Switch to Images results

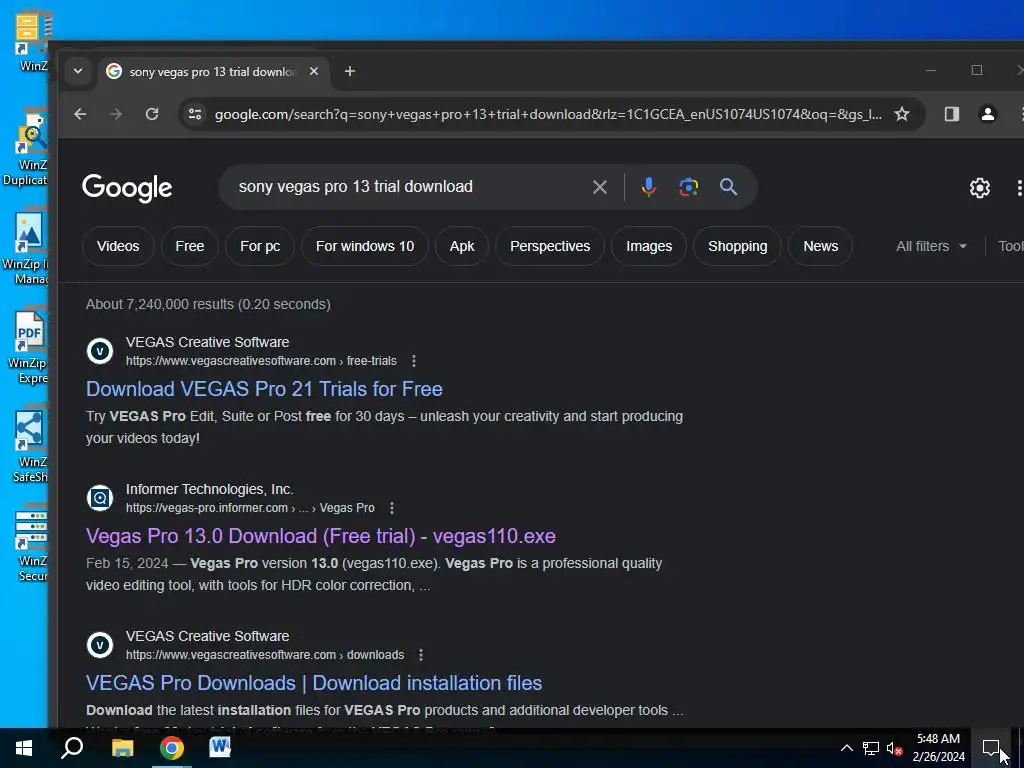pyautogui.click(x=649, y=246)
